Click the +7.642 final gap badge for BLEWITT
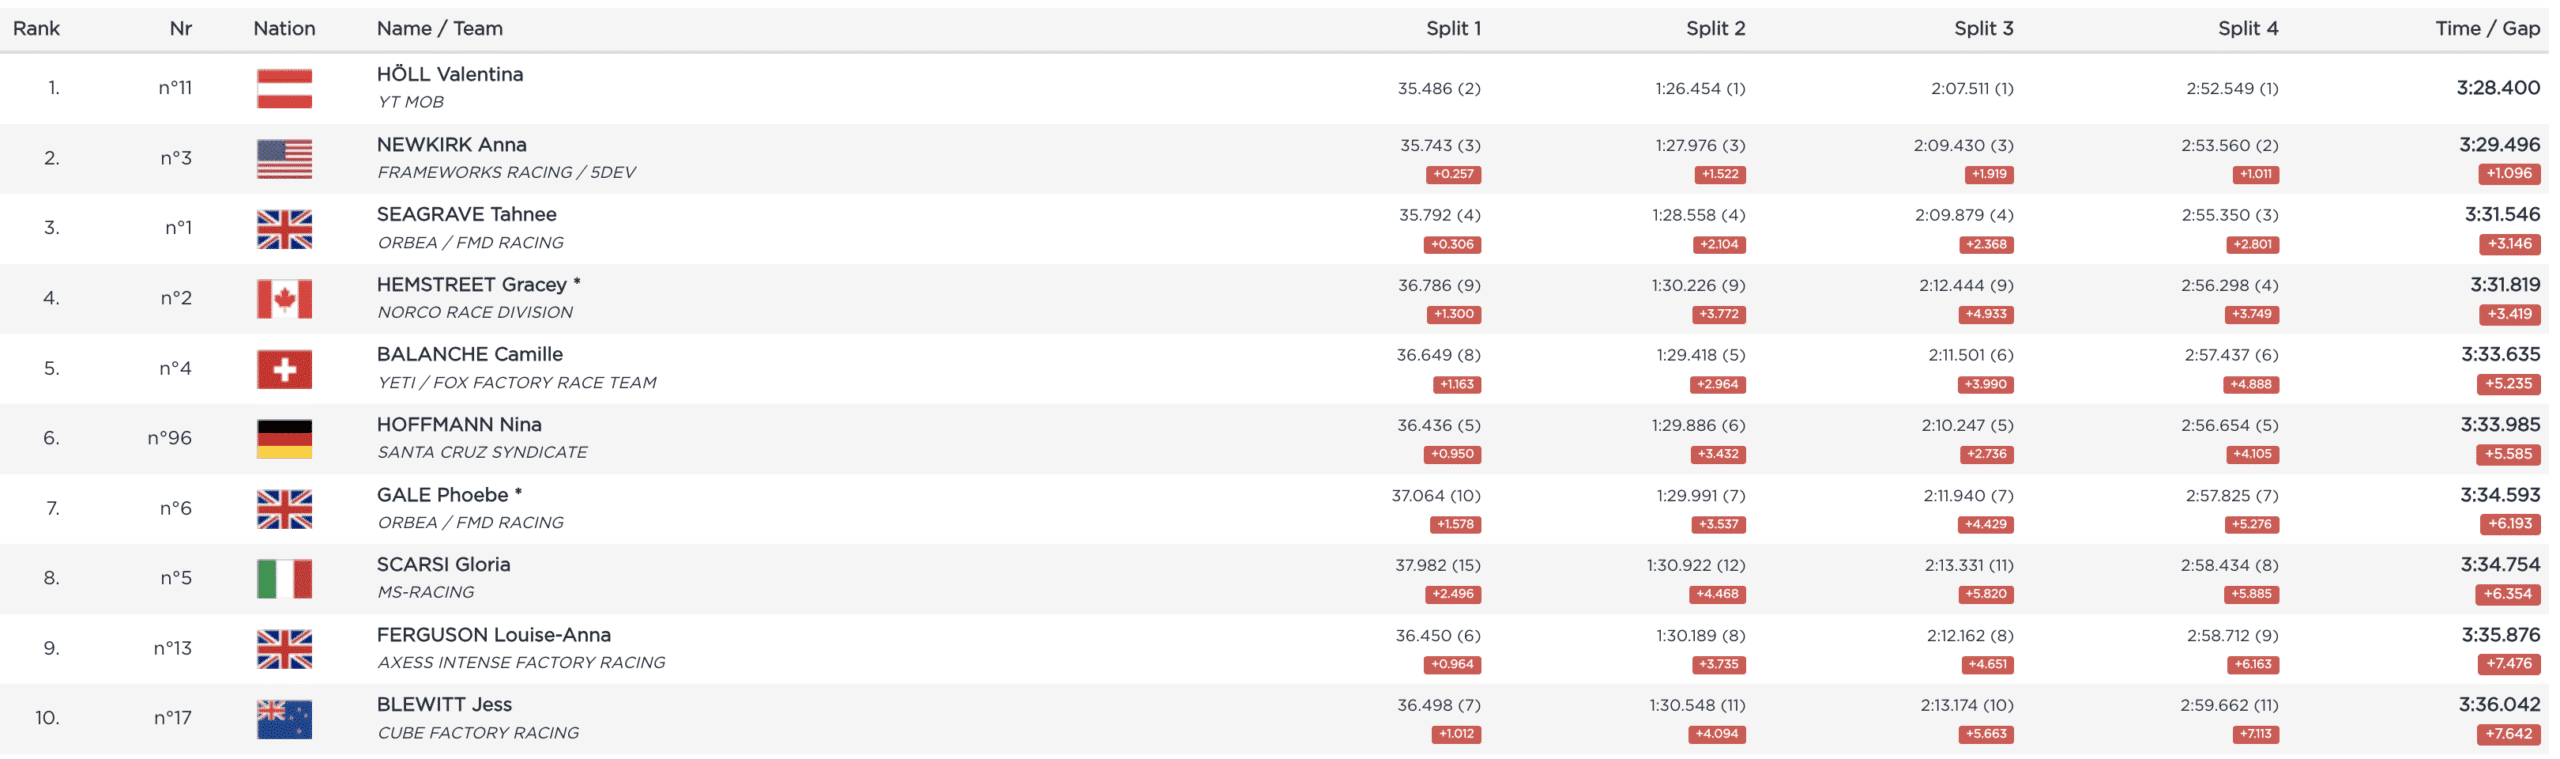 [x=2508, y=734]
